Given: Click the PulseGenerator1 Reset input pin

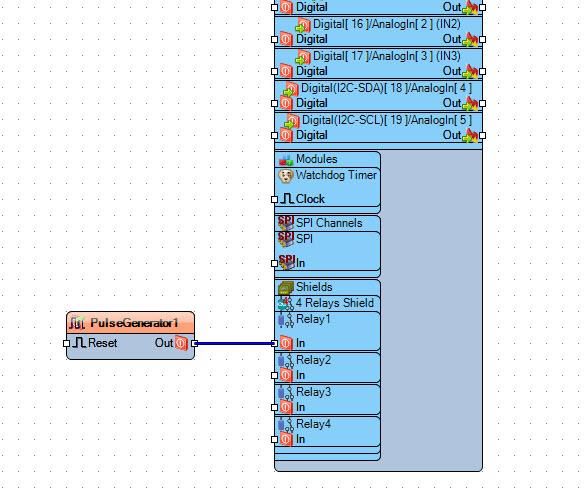Looking at the screenshot, I should coord(67,343).
